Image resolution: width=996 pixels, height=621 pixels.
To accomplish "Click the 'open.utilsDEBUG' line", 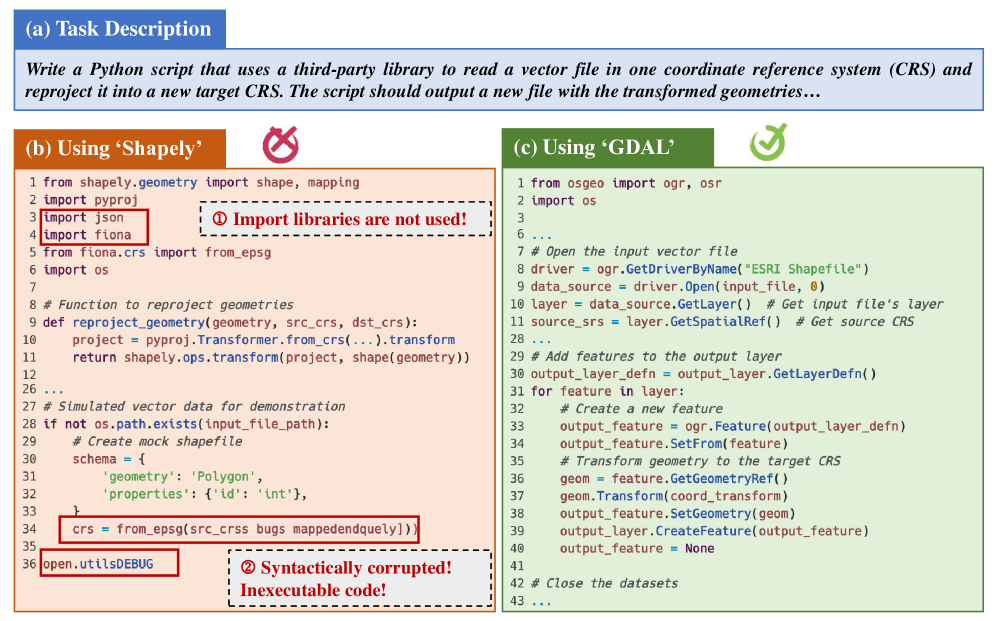I will [x=98, y=564].
